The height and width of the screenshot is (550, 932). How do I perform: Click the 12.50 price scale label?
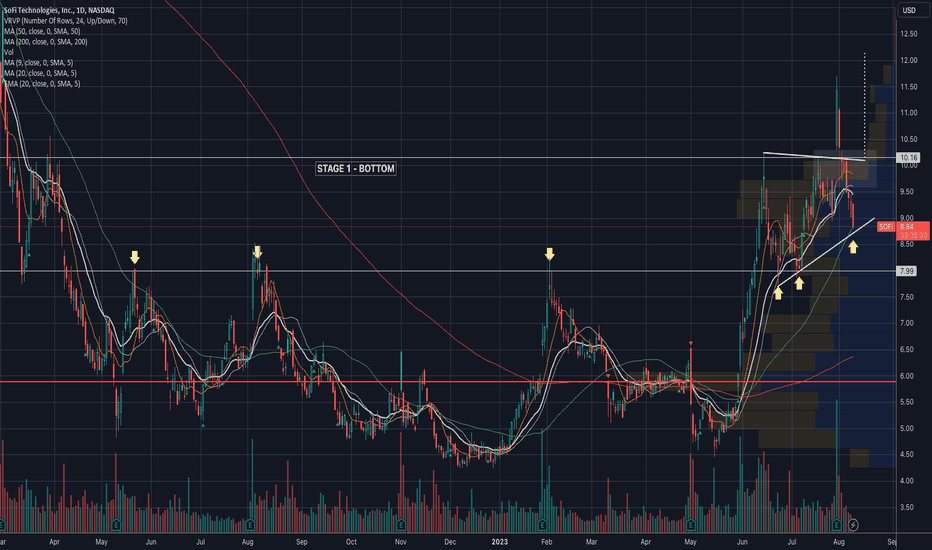909,34
